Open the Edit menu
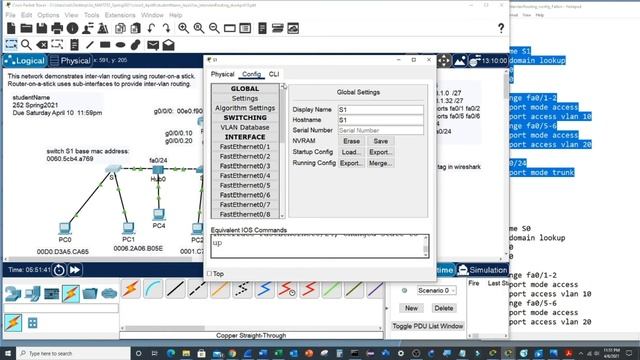 (x=27, y=15)
